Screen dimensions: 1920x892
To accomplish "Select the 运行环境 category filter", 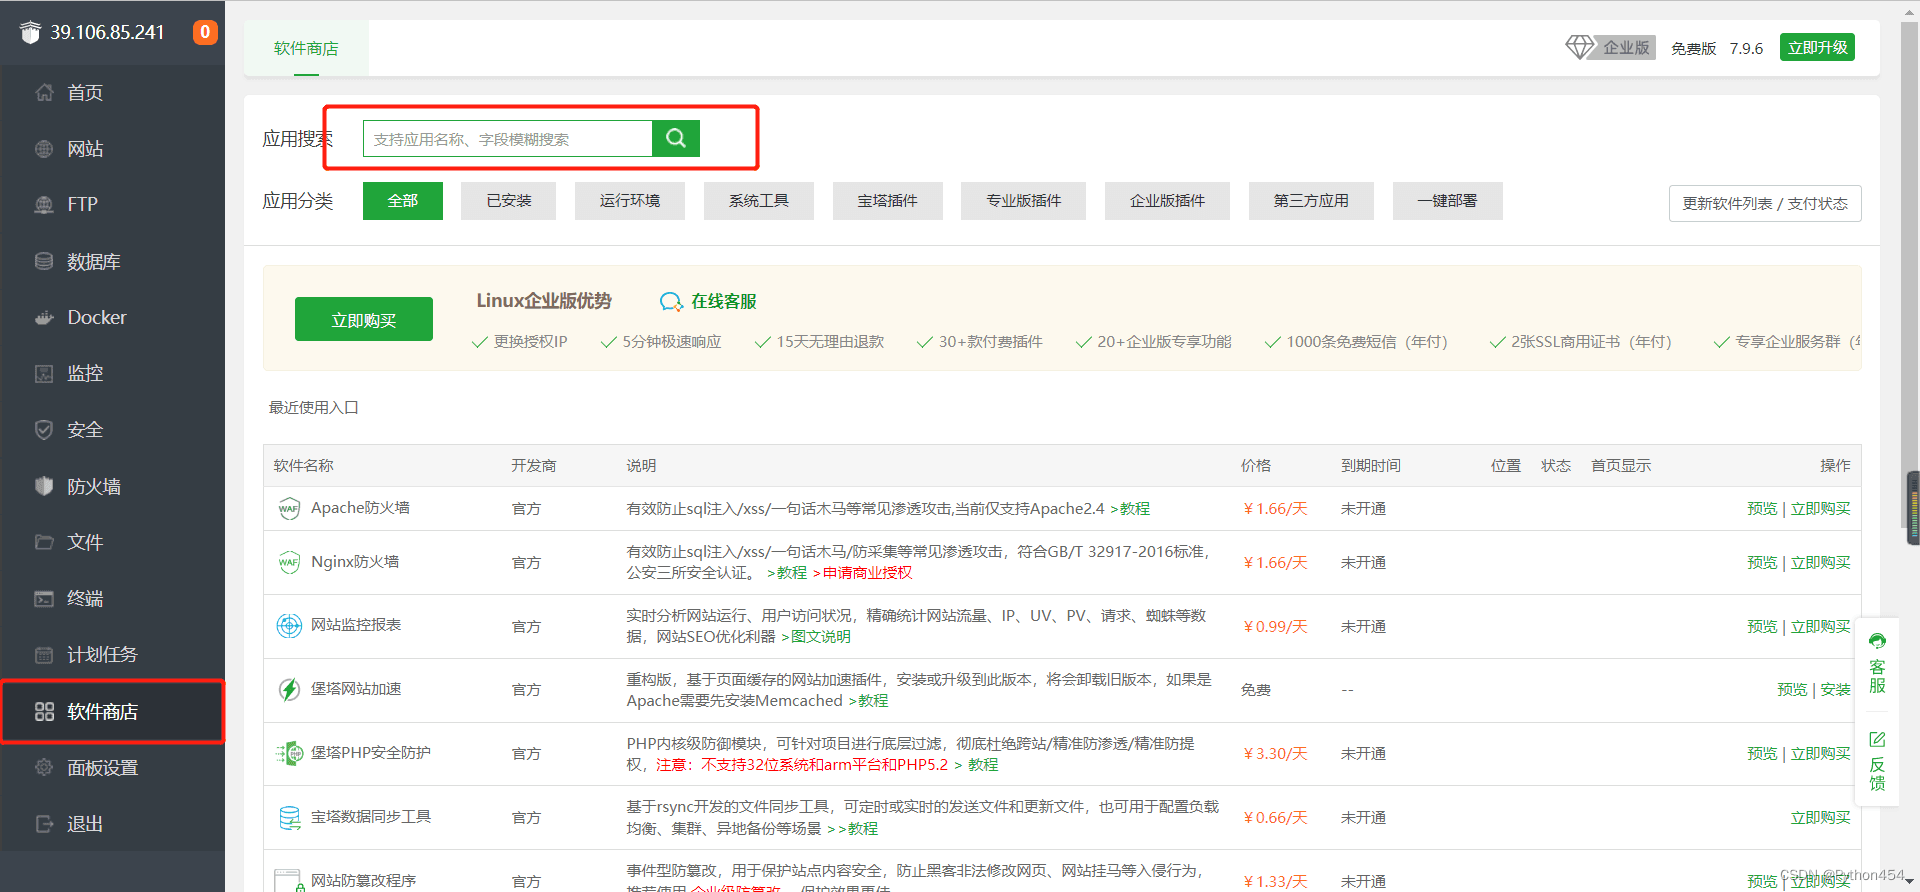I will point(630,201).
